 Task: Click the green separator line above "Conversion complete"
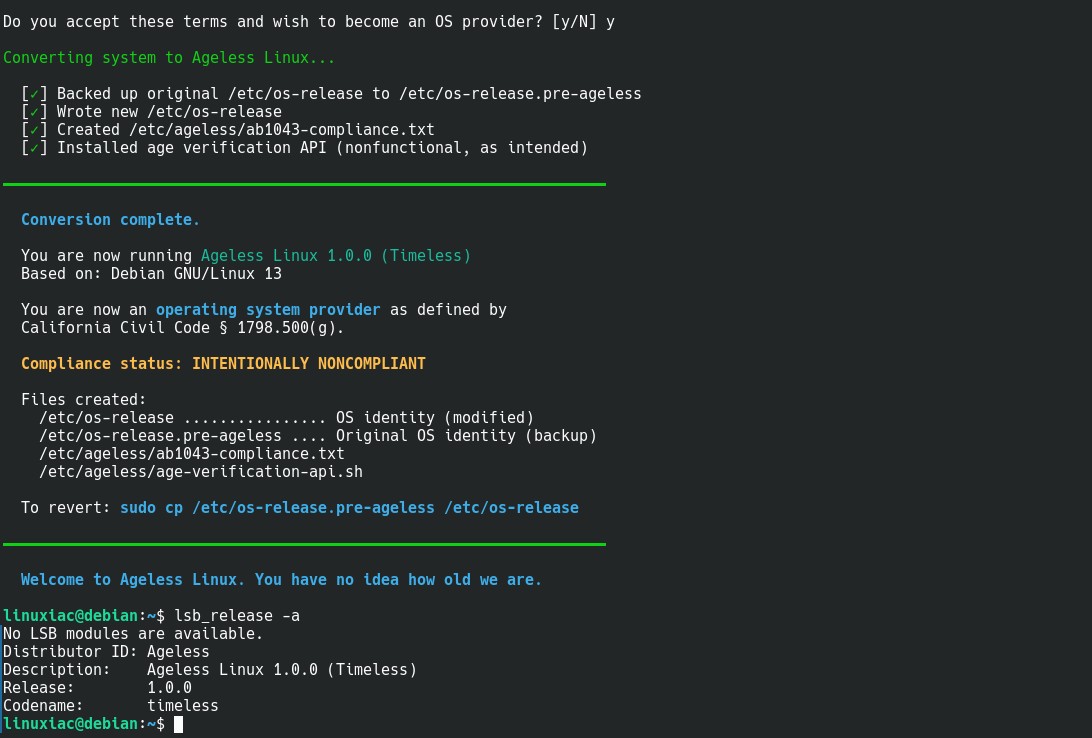[304, 184]
